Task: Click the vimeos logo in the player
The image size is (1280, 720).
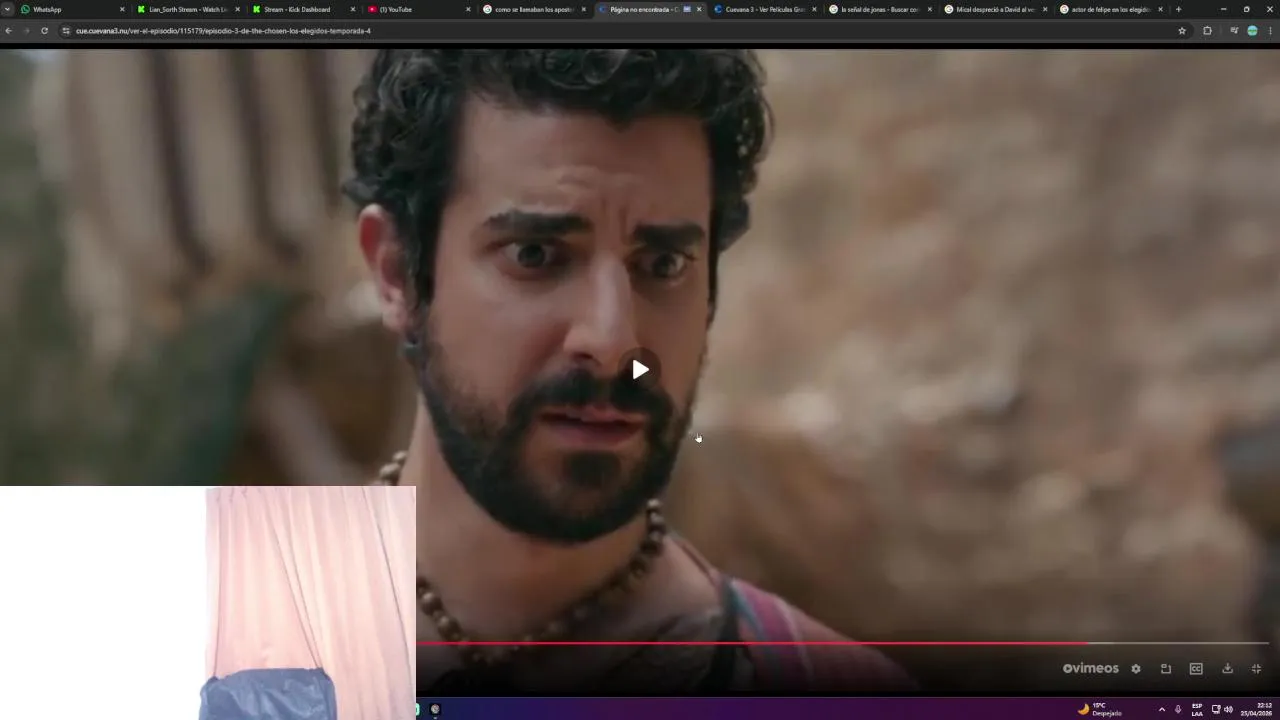Action: click(x=1091, y=668)
